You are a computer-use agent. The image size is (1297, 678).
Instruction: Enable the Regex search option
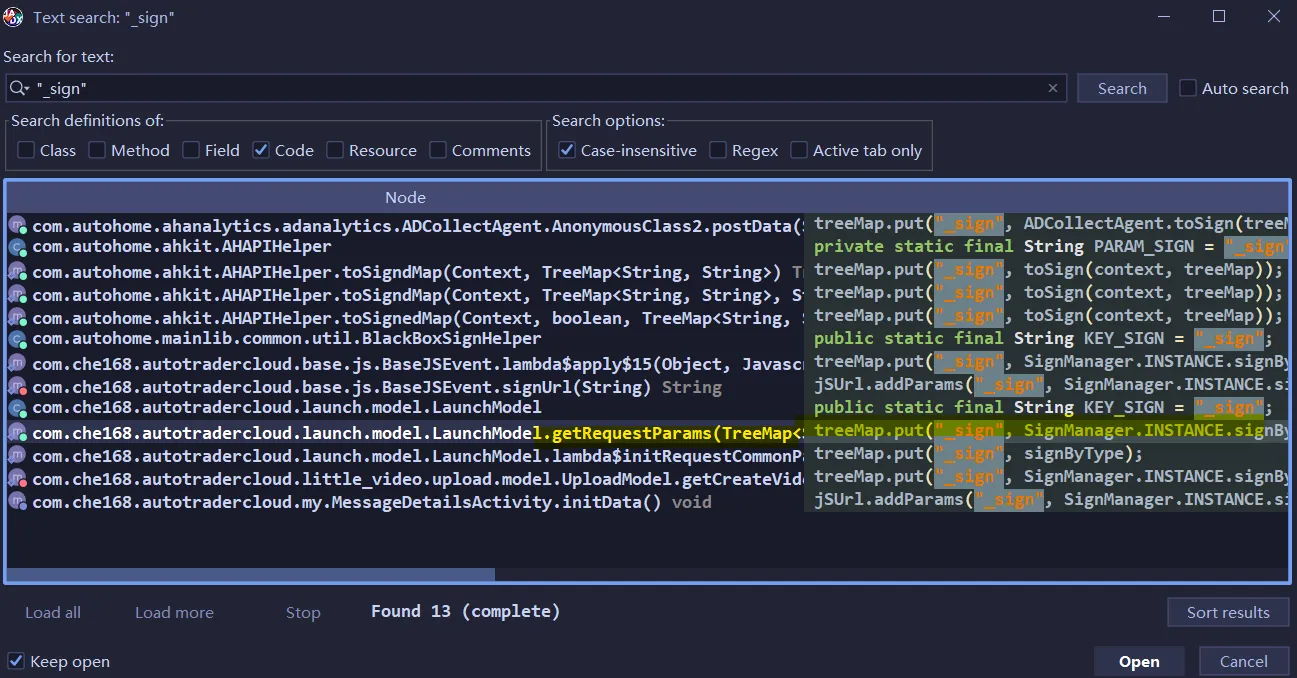[x=718, y=150]
